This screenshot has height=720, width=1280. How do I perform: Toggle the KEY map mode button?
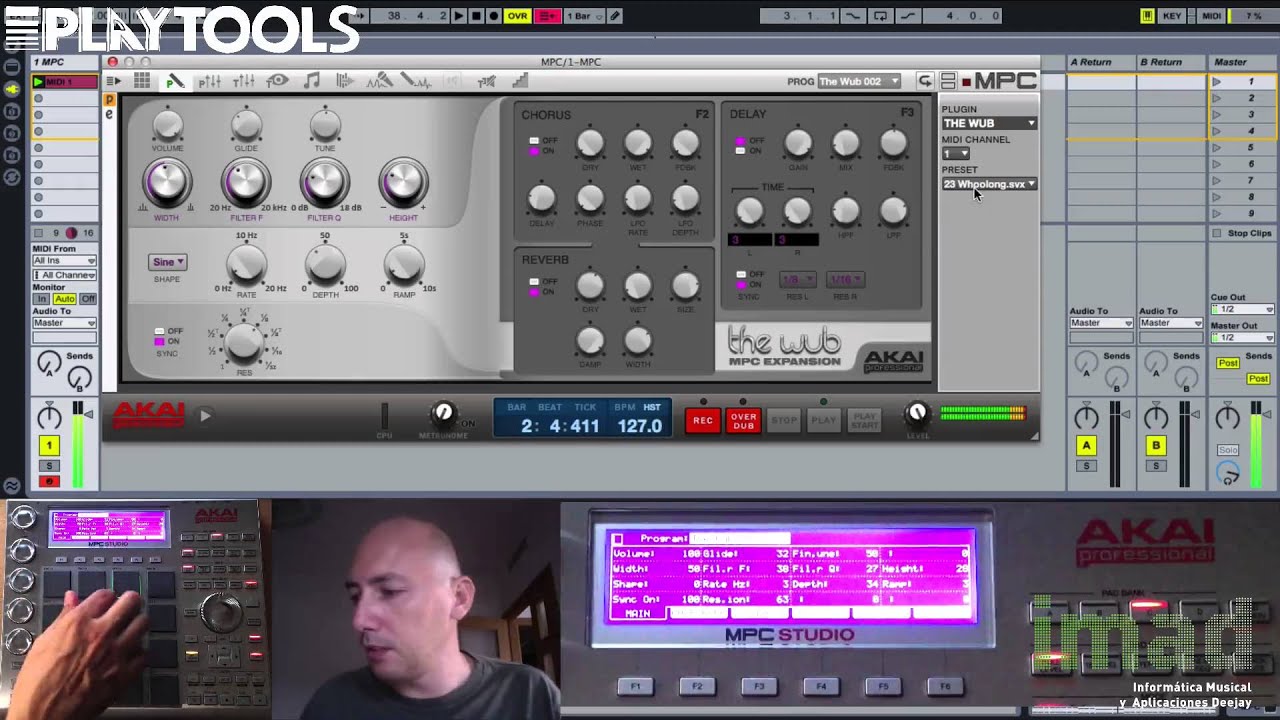coord(1172,16)
